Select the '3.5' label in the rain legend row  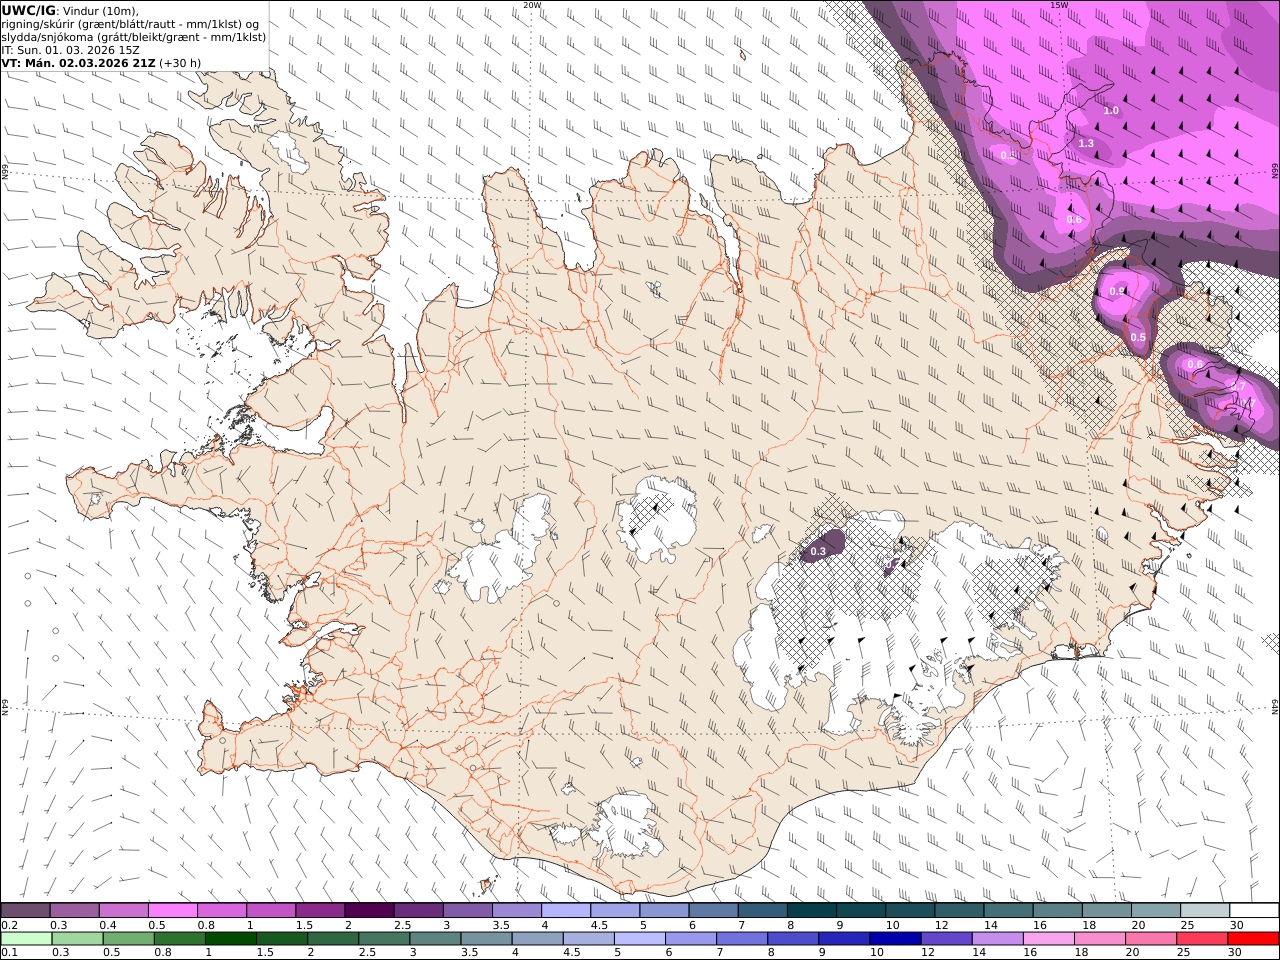[x=469, y=953]
